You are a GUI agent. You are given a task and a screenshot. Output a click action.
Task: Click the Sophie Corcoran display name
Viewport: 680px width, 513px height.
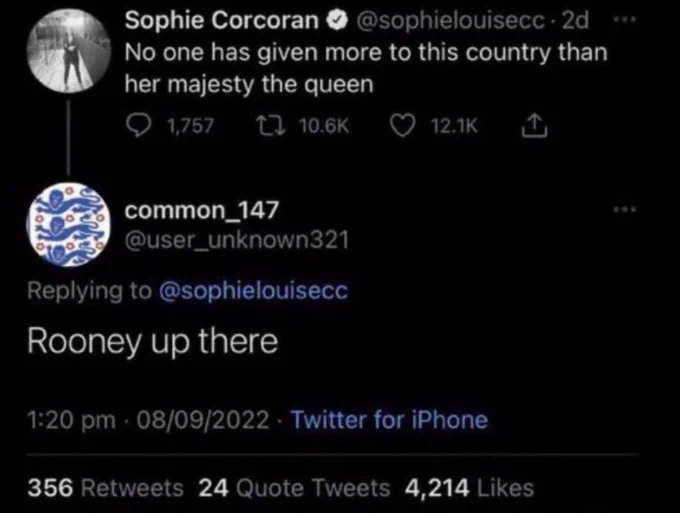(x=222, y=20)
